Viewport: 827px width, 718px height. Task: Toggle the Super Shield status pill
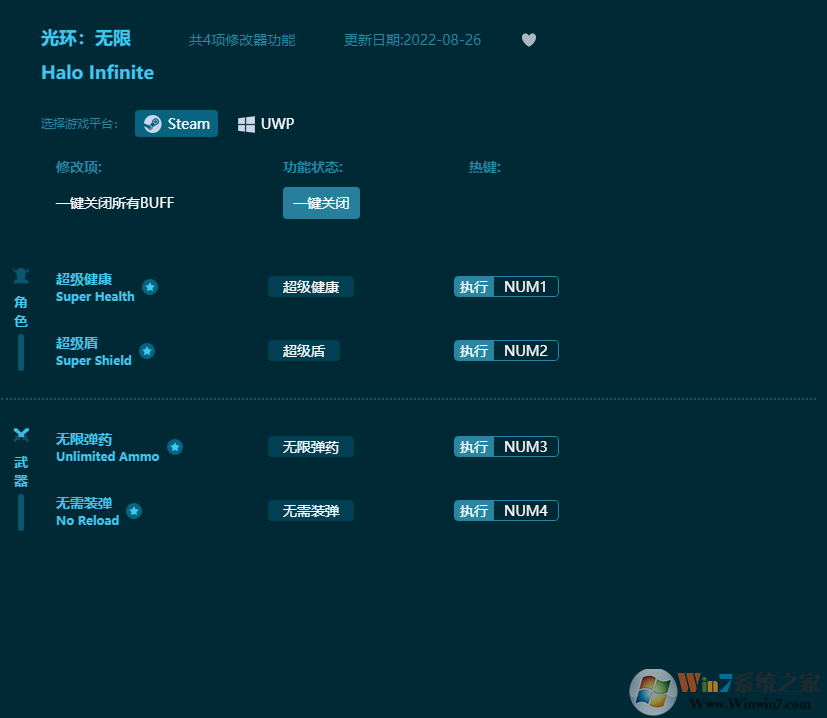point(303,350)
